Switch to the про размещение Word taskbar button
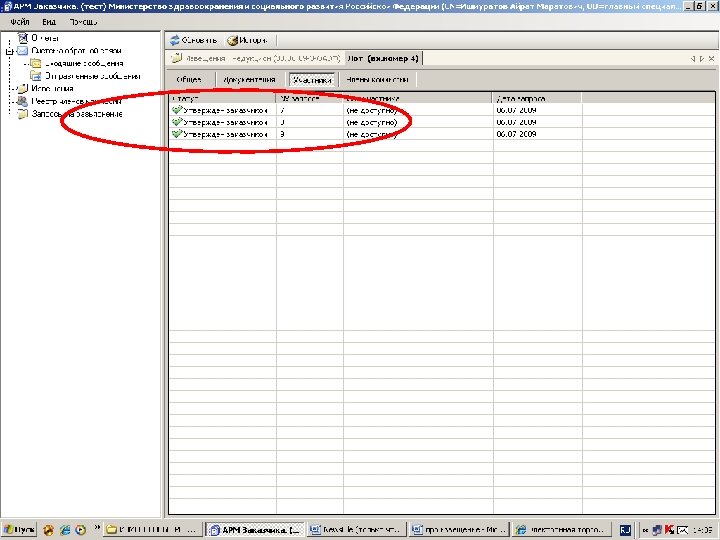The image size is (720, 540). (459, 530)
